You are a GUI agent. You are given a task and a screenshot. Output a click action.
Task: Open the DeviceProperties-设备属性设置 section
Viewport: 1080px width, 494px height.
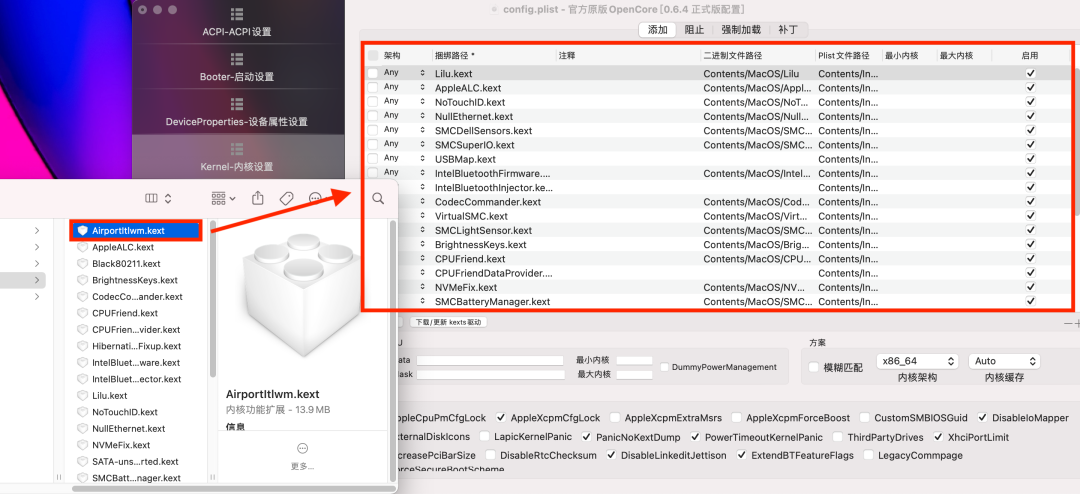coord(236,112)
